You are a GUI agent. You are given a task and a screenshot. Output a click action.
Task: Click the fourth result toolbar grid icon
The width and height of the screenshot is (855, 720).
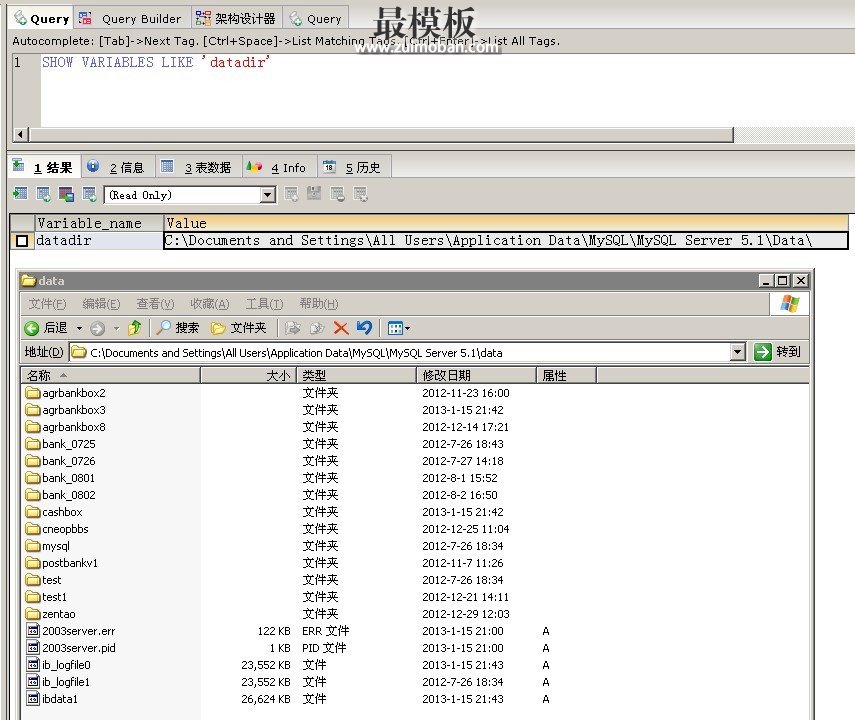[x=89, y=194]
